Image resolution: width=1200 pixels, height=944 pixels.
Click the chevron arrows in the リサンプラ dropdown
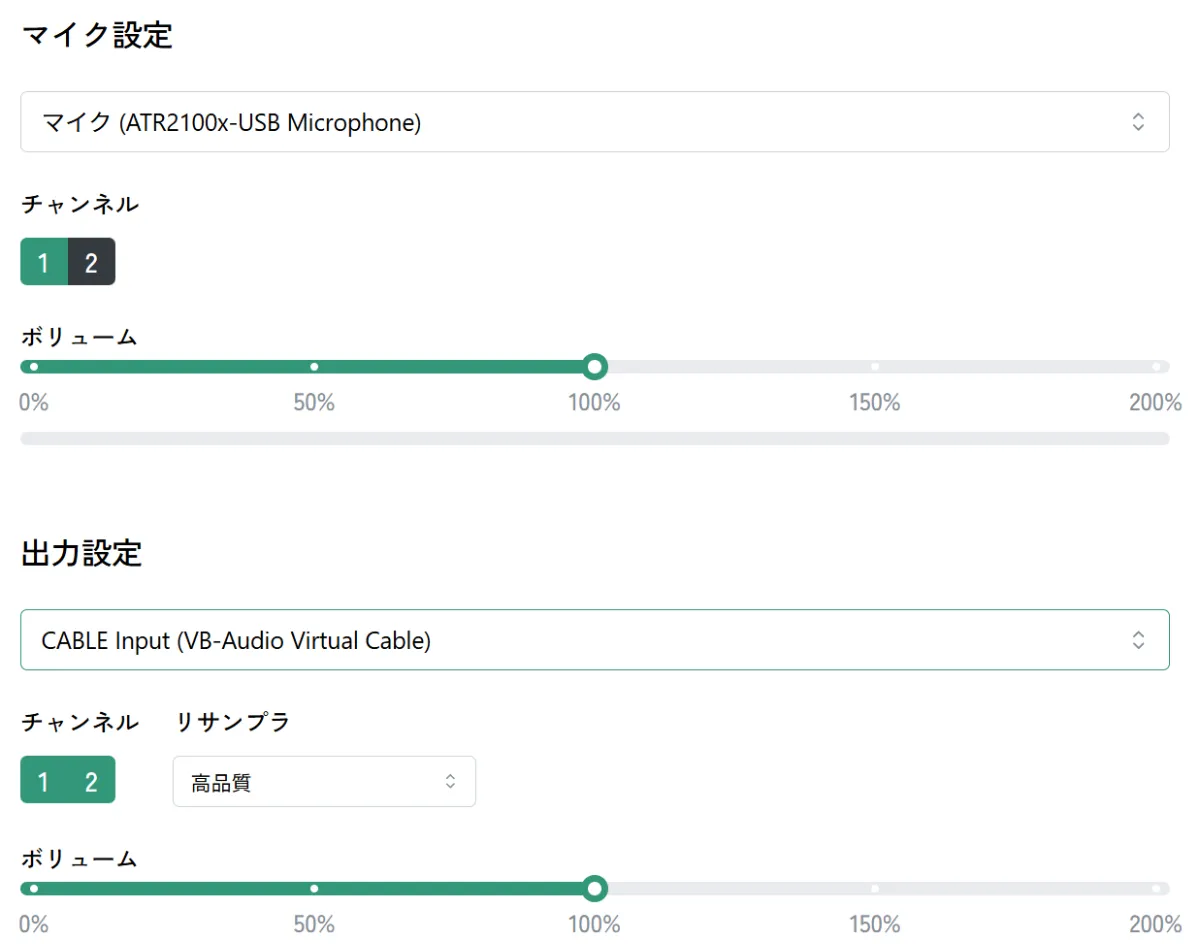(x=451, y=781)
